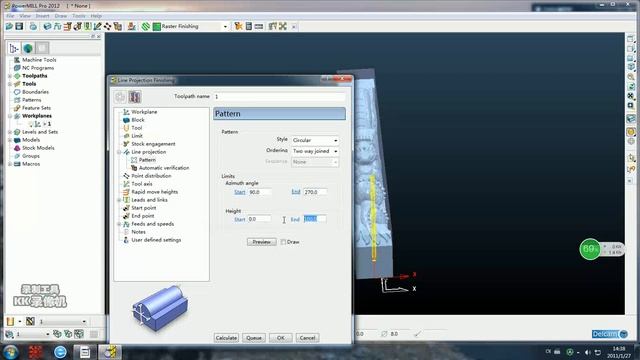
Task: Click the crossed-tools icon at toolbar end
Action: 283,27
